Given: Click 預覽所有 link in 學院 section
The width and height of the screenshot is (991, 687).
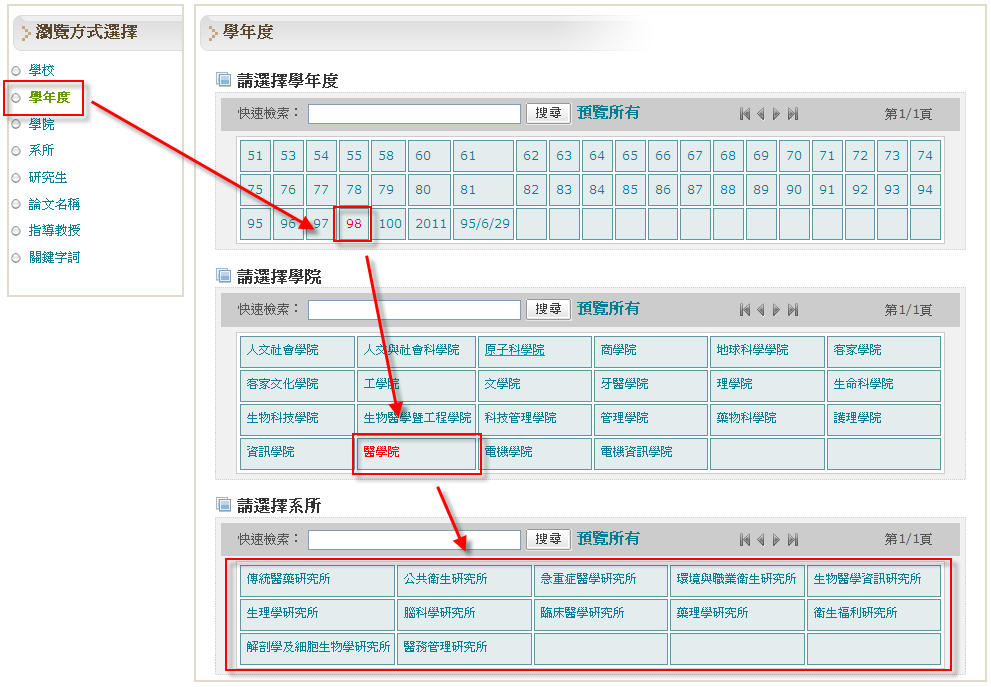Looking at the screenshot, I should pyautogui.click(x=608, y=309).
